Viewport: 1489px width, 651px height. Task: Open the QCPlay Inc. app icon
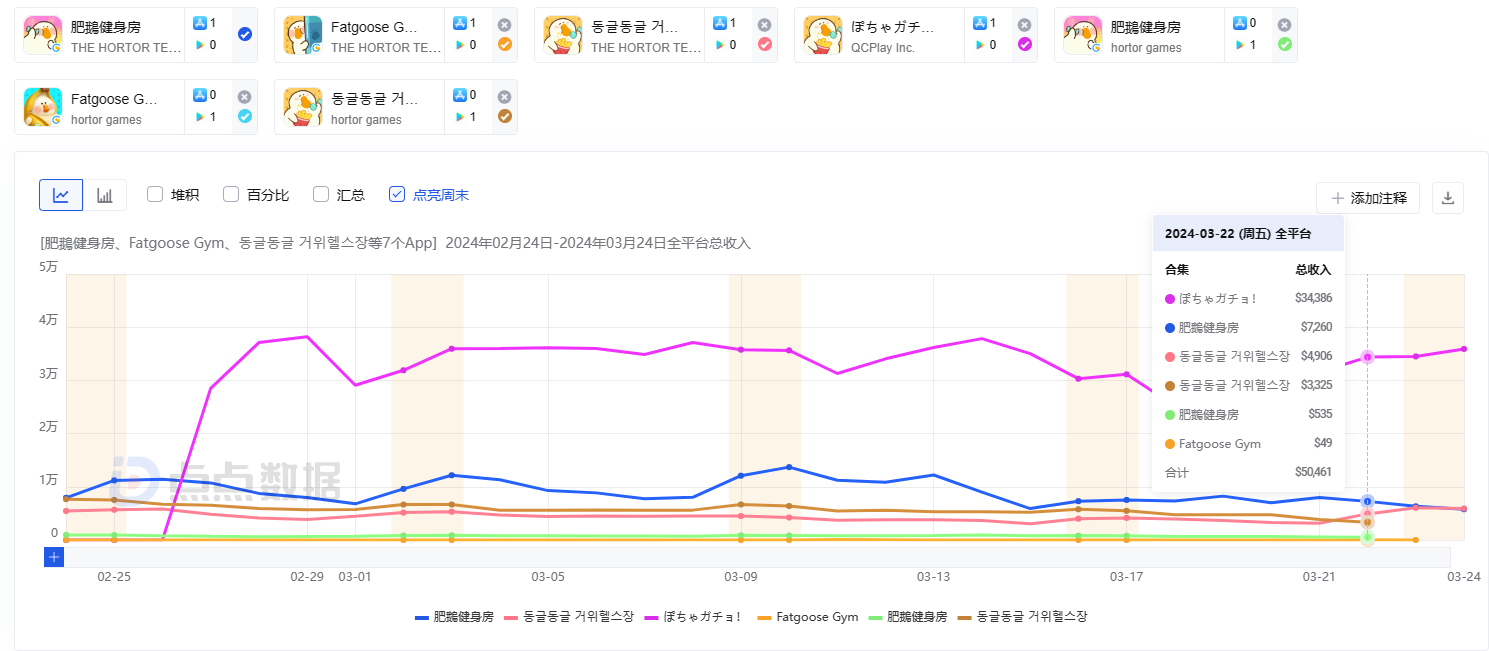823,35
